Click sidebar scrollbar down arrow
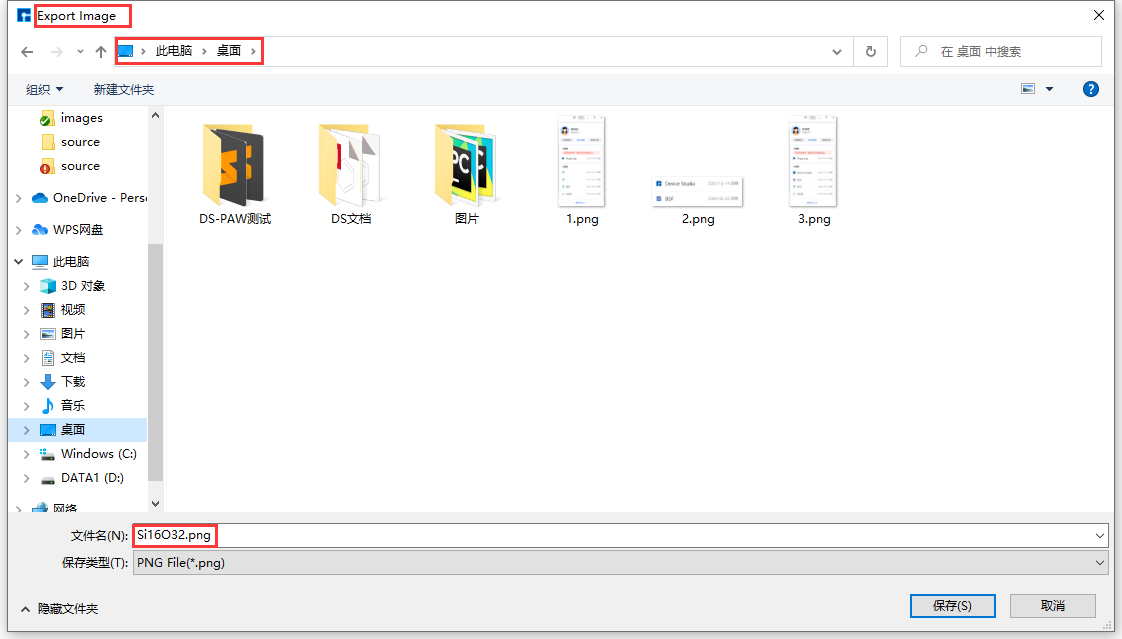 coord(155,504)
